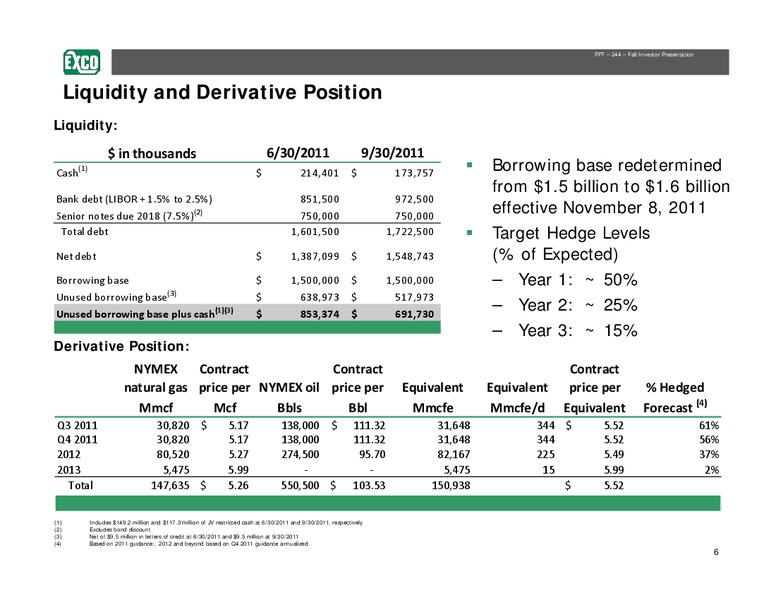Click the 2013 hedged percentage 2%
Image resolution: width=776 pixels, height=600 pixels.
tap(712, 470)
